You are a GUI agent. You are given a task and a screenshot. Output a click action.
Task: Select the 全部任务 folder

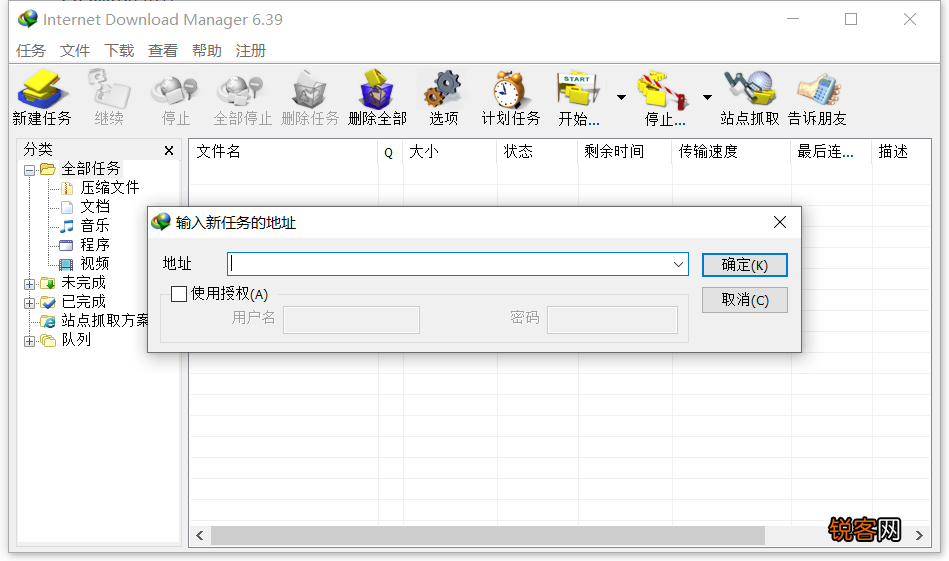pos(91,168)
